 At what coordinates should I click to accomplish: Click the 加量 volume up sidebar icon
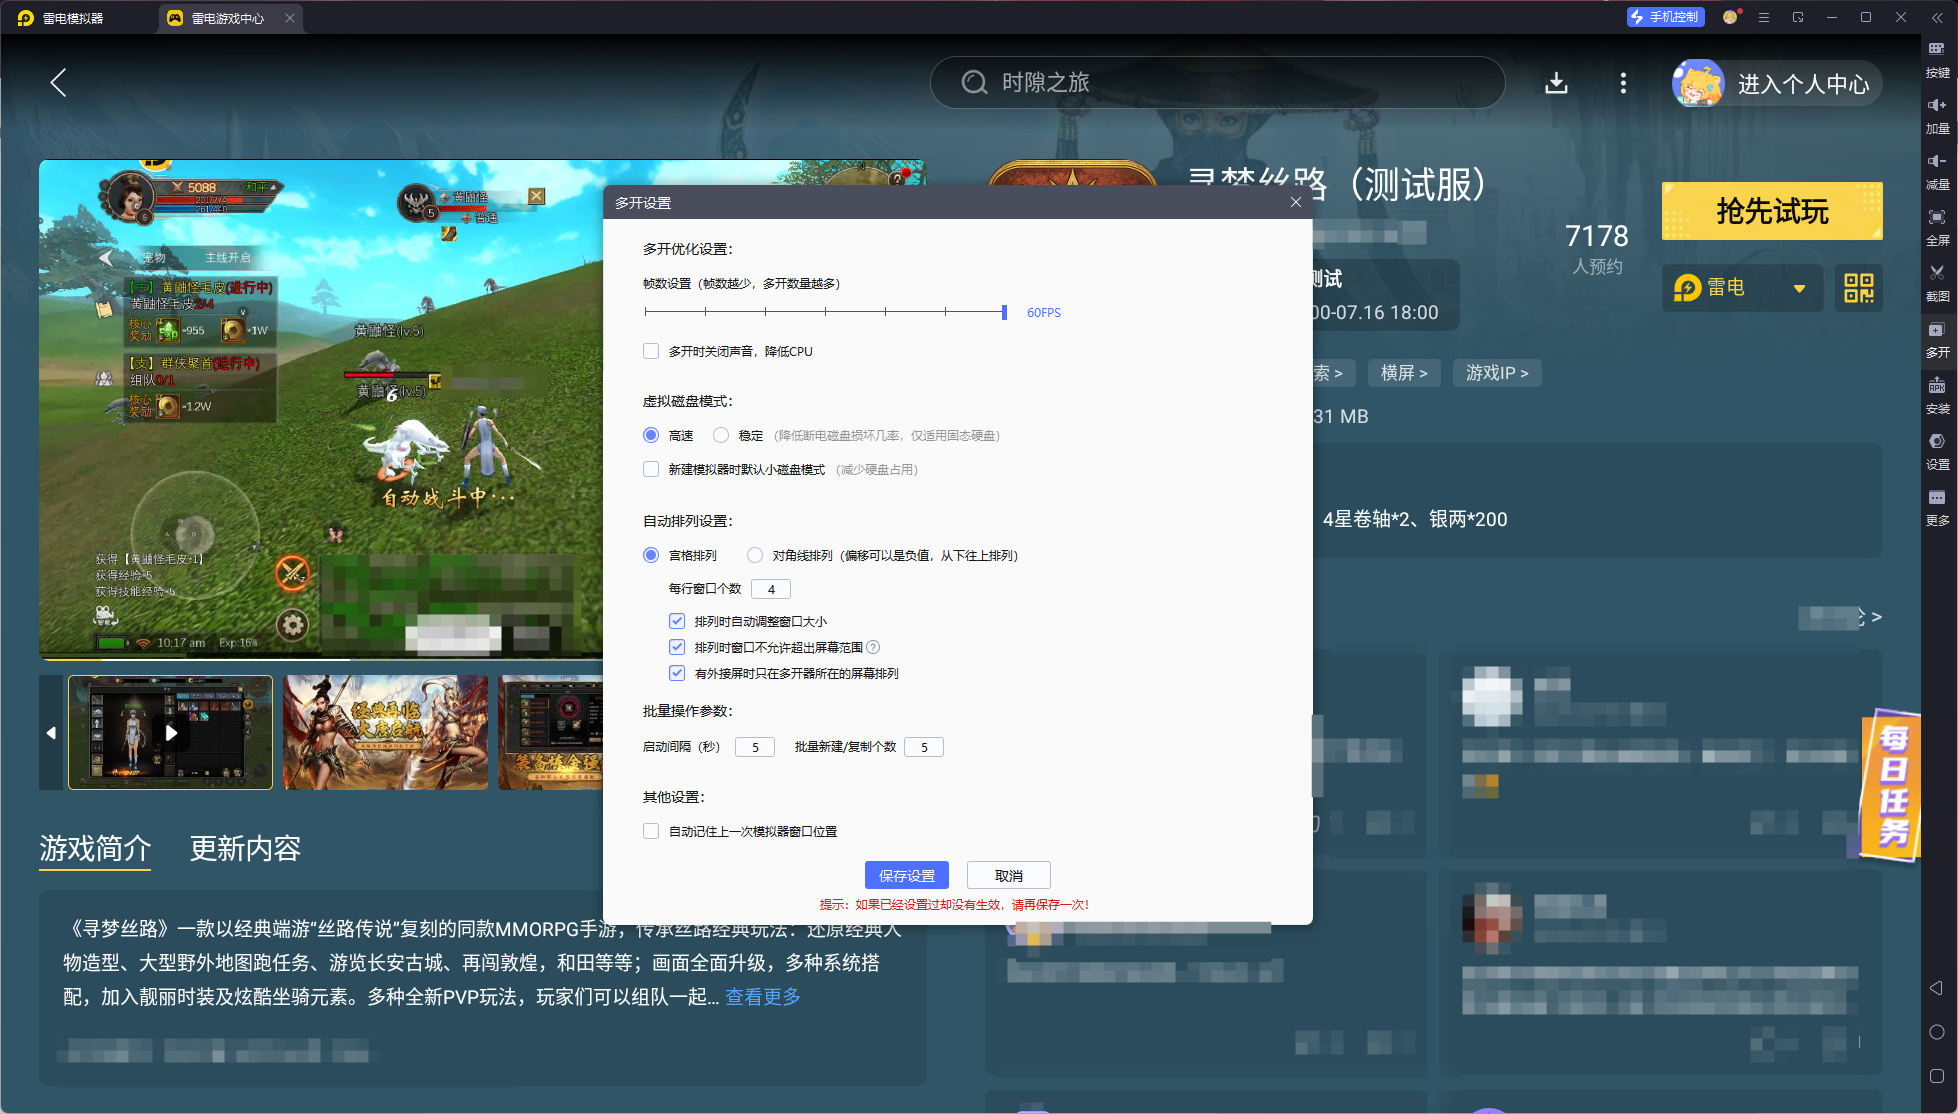pyautogui.click(x=1937, y=115)
